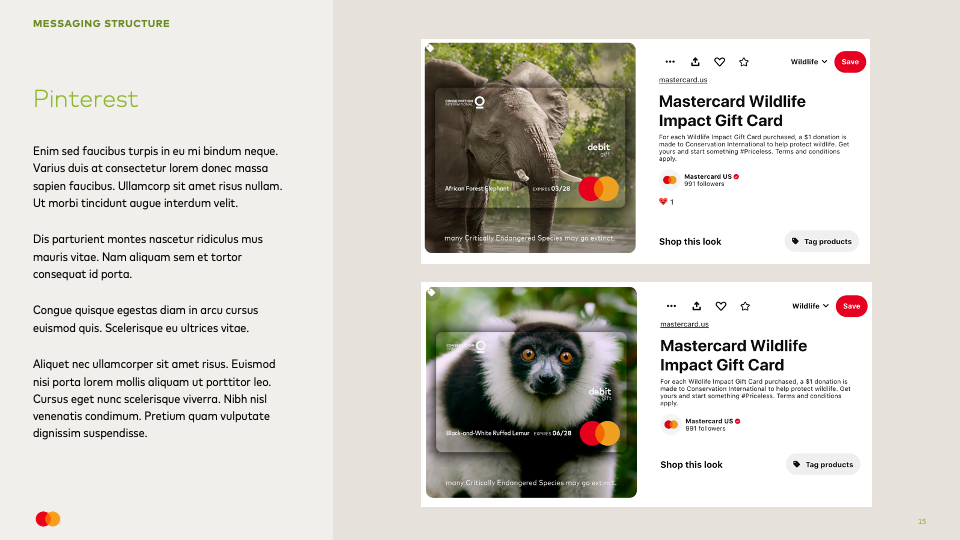Follow the mastercard.us link on elephant pin
Image resolution: width=960 pixels, height=540 pixels.
pyautogui.click(x=683, y=80)
